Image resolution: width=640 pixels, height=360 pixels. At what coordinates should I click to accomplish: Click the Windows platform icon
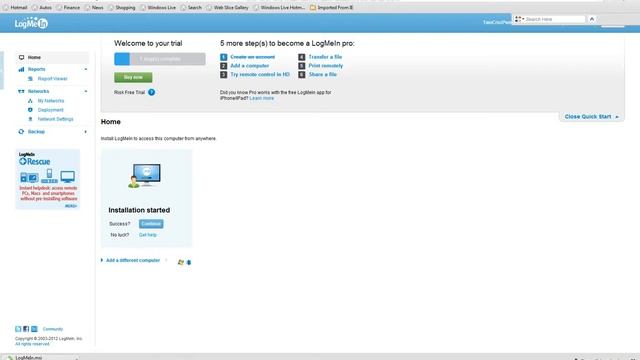click(x=181, y=262)
